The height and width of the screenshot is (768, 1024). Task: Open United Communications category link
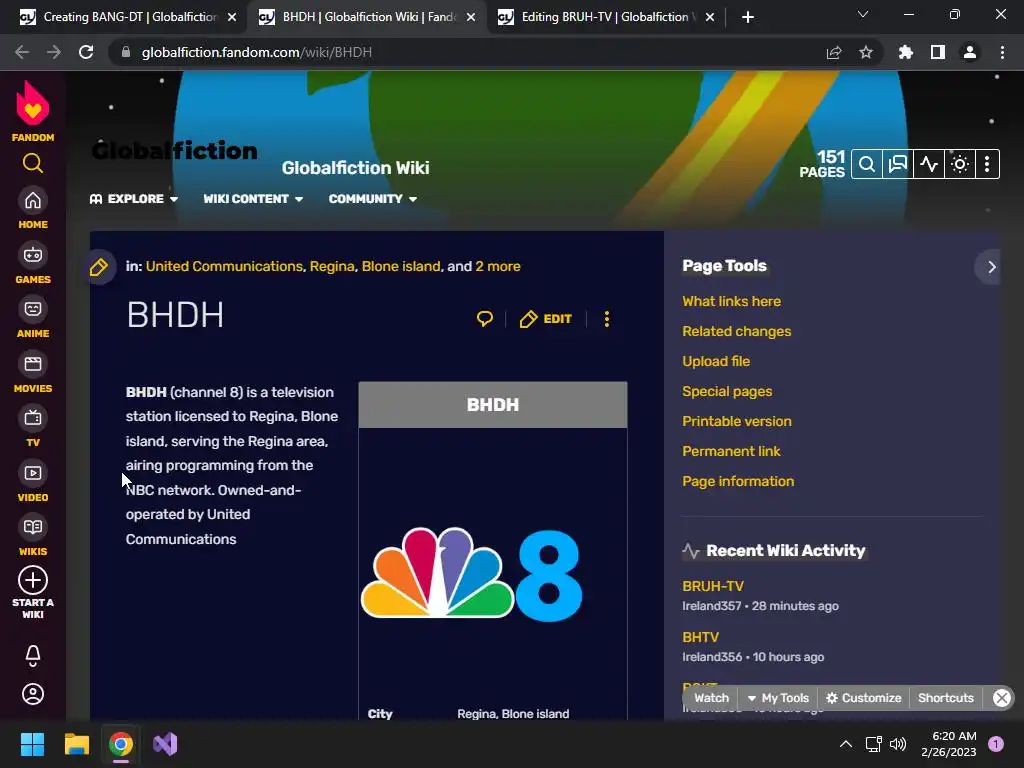[224, 266]
